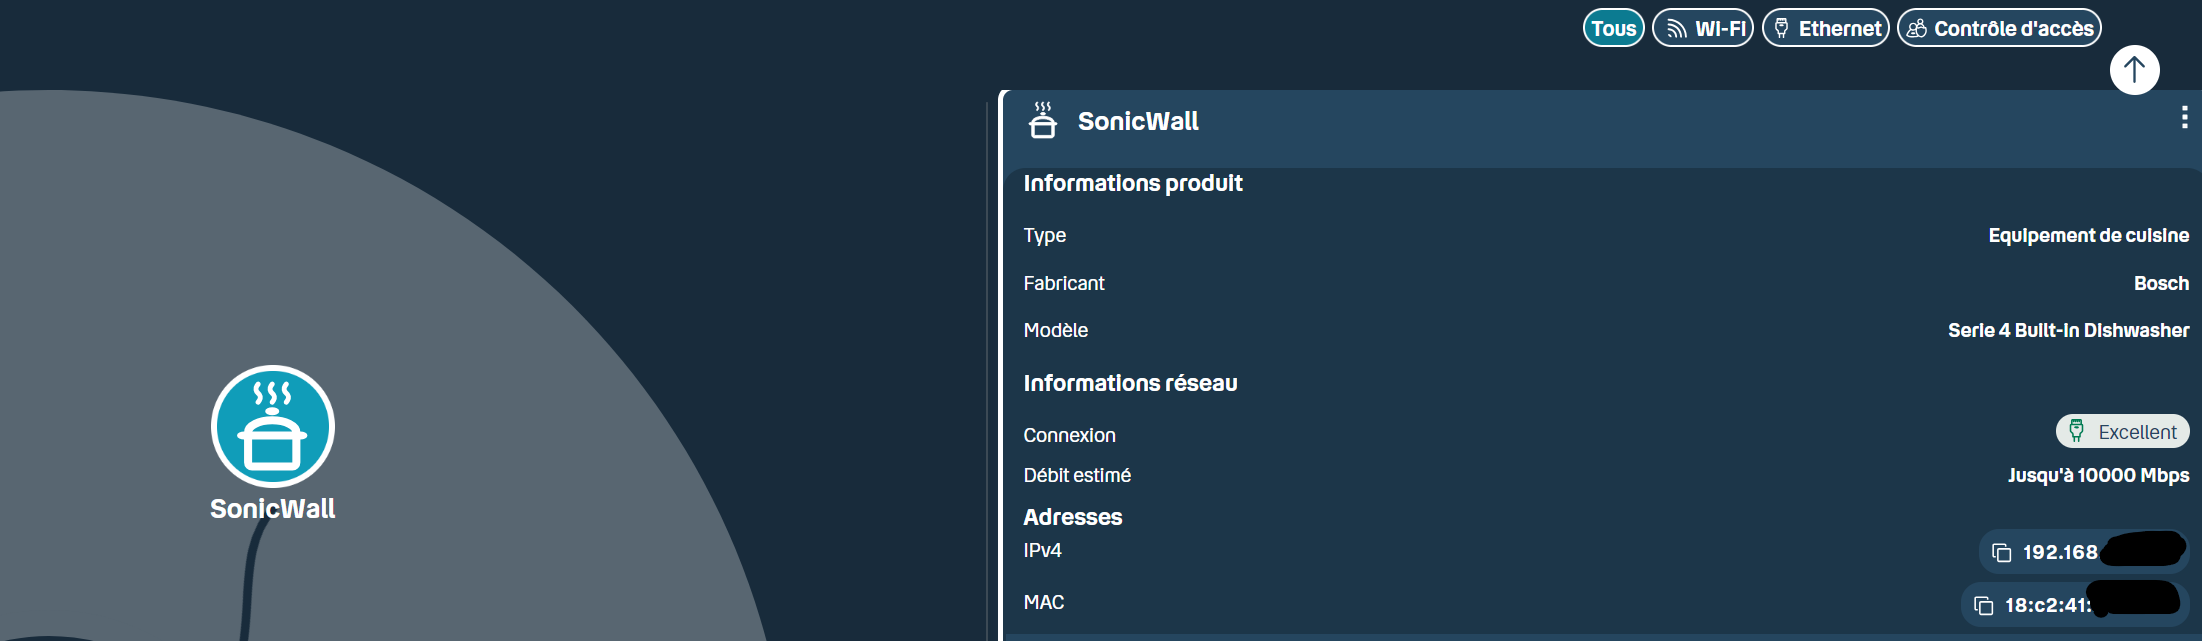2202x641 pixels.
Task: Copy the MAC address with the copy icon
Action: tap(1984, 606)
